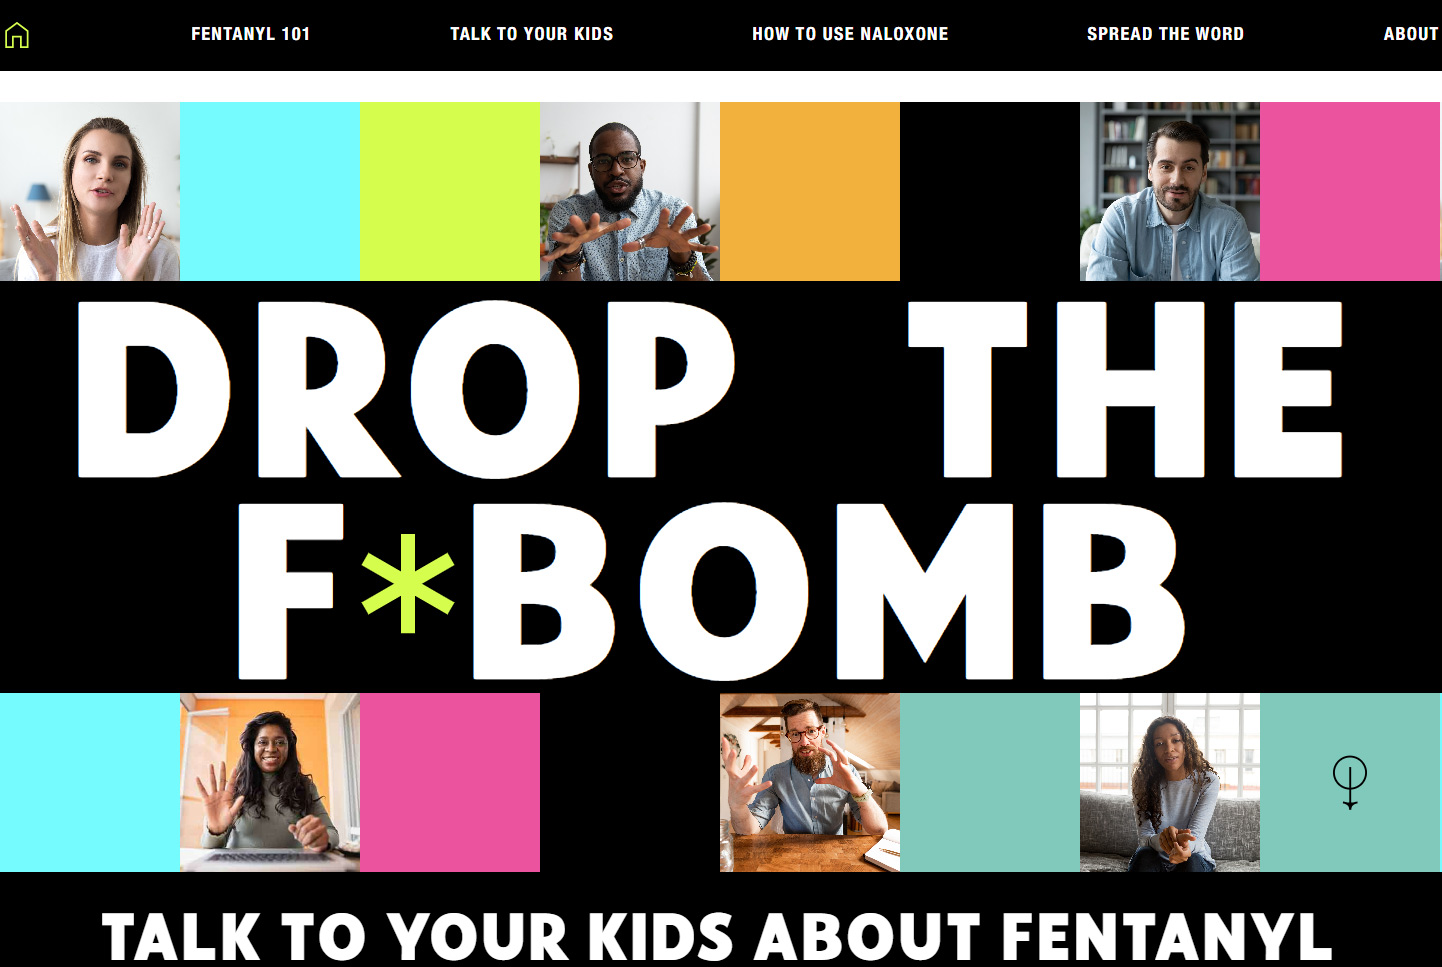The height and width of the screenshot is (967, 1442).
Task: Click the pink tile in the top-right
Action: coord(1350,191)
